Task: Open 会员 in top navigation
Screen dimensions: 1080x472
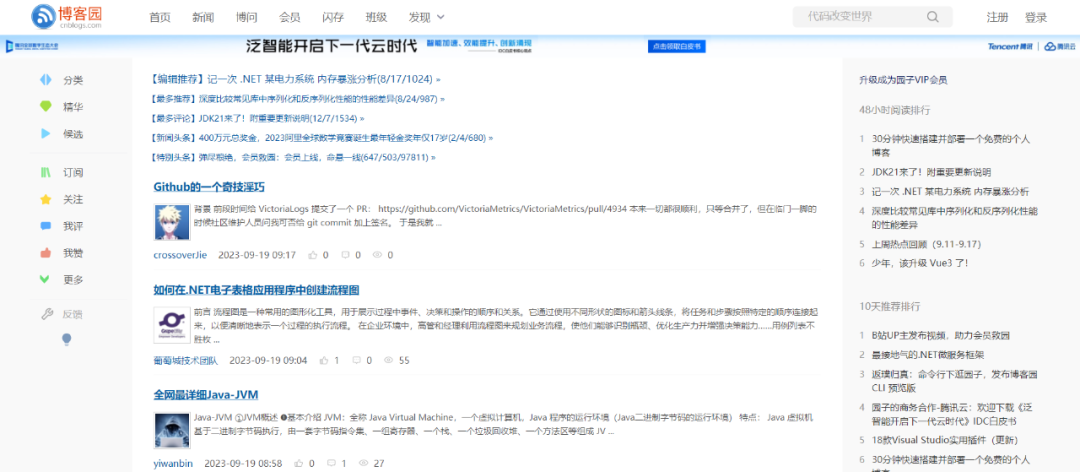Action: coord(289,17)
